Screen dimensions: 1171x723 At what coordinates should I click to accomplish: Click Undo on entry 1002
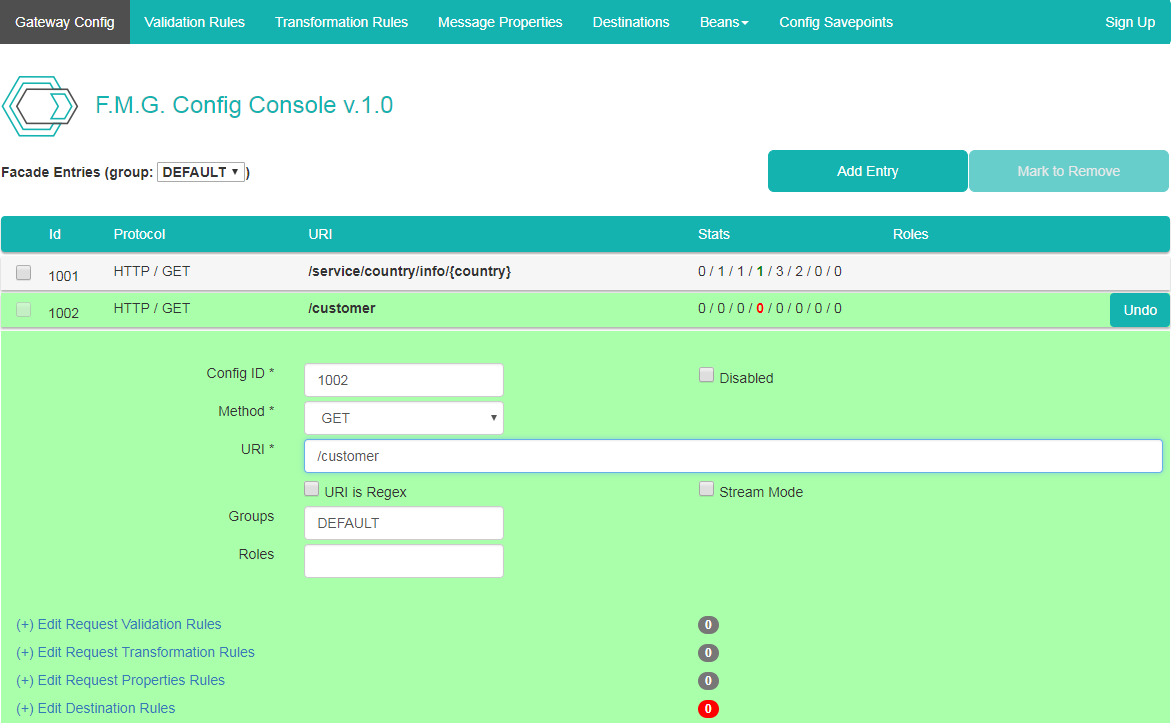[x=1139, y=310]
